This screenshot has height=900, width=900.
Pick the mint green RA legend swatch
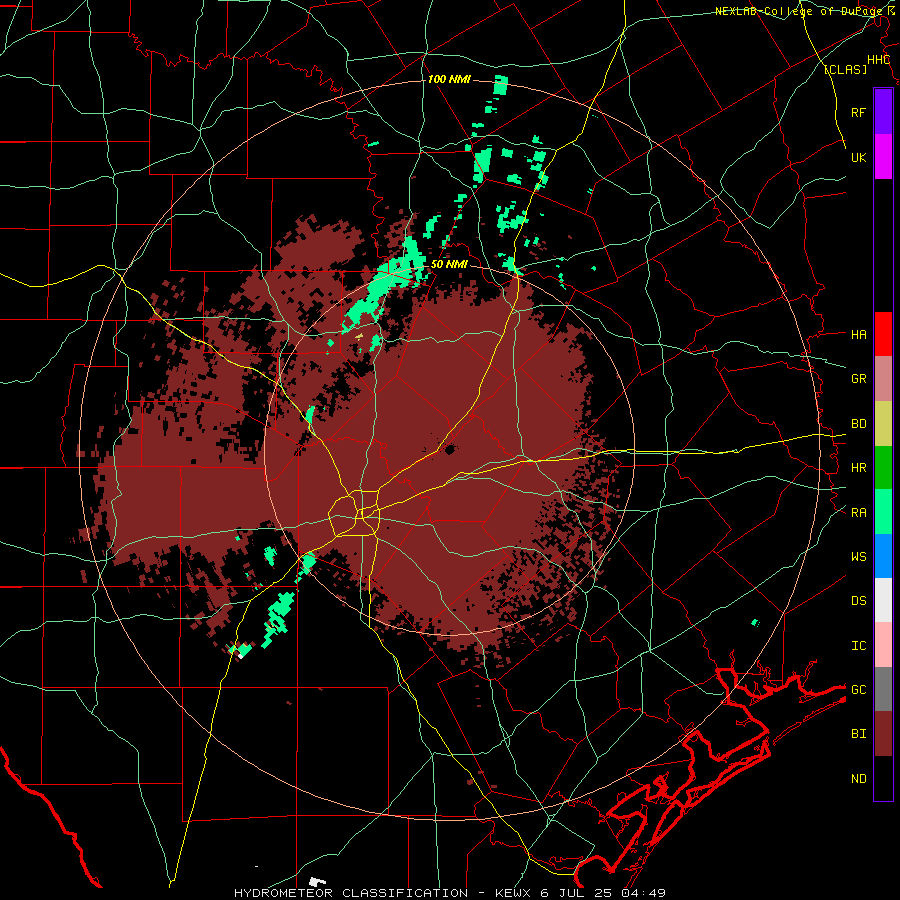click(x=883, y=512)
